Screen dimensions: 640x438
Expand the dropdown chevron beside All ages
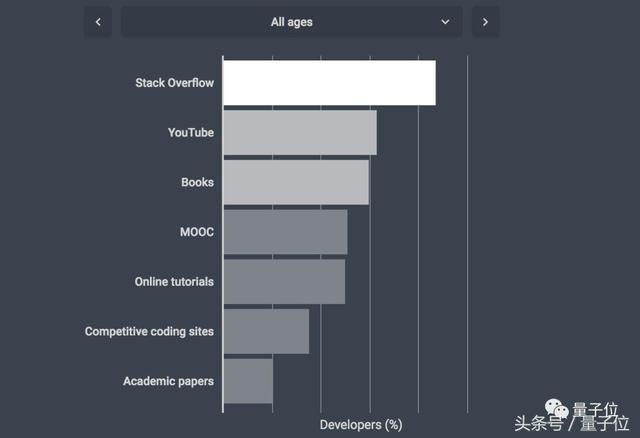(x=445, y=22)
